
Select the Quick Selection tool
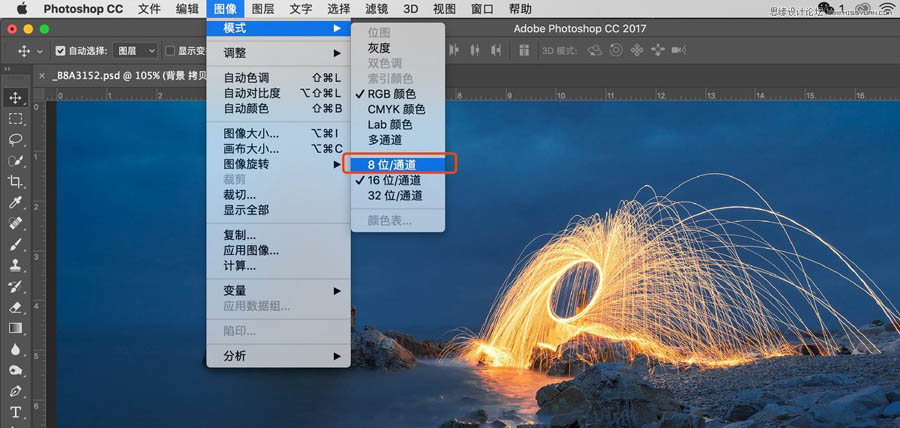pos(15,161)
